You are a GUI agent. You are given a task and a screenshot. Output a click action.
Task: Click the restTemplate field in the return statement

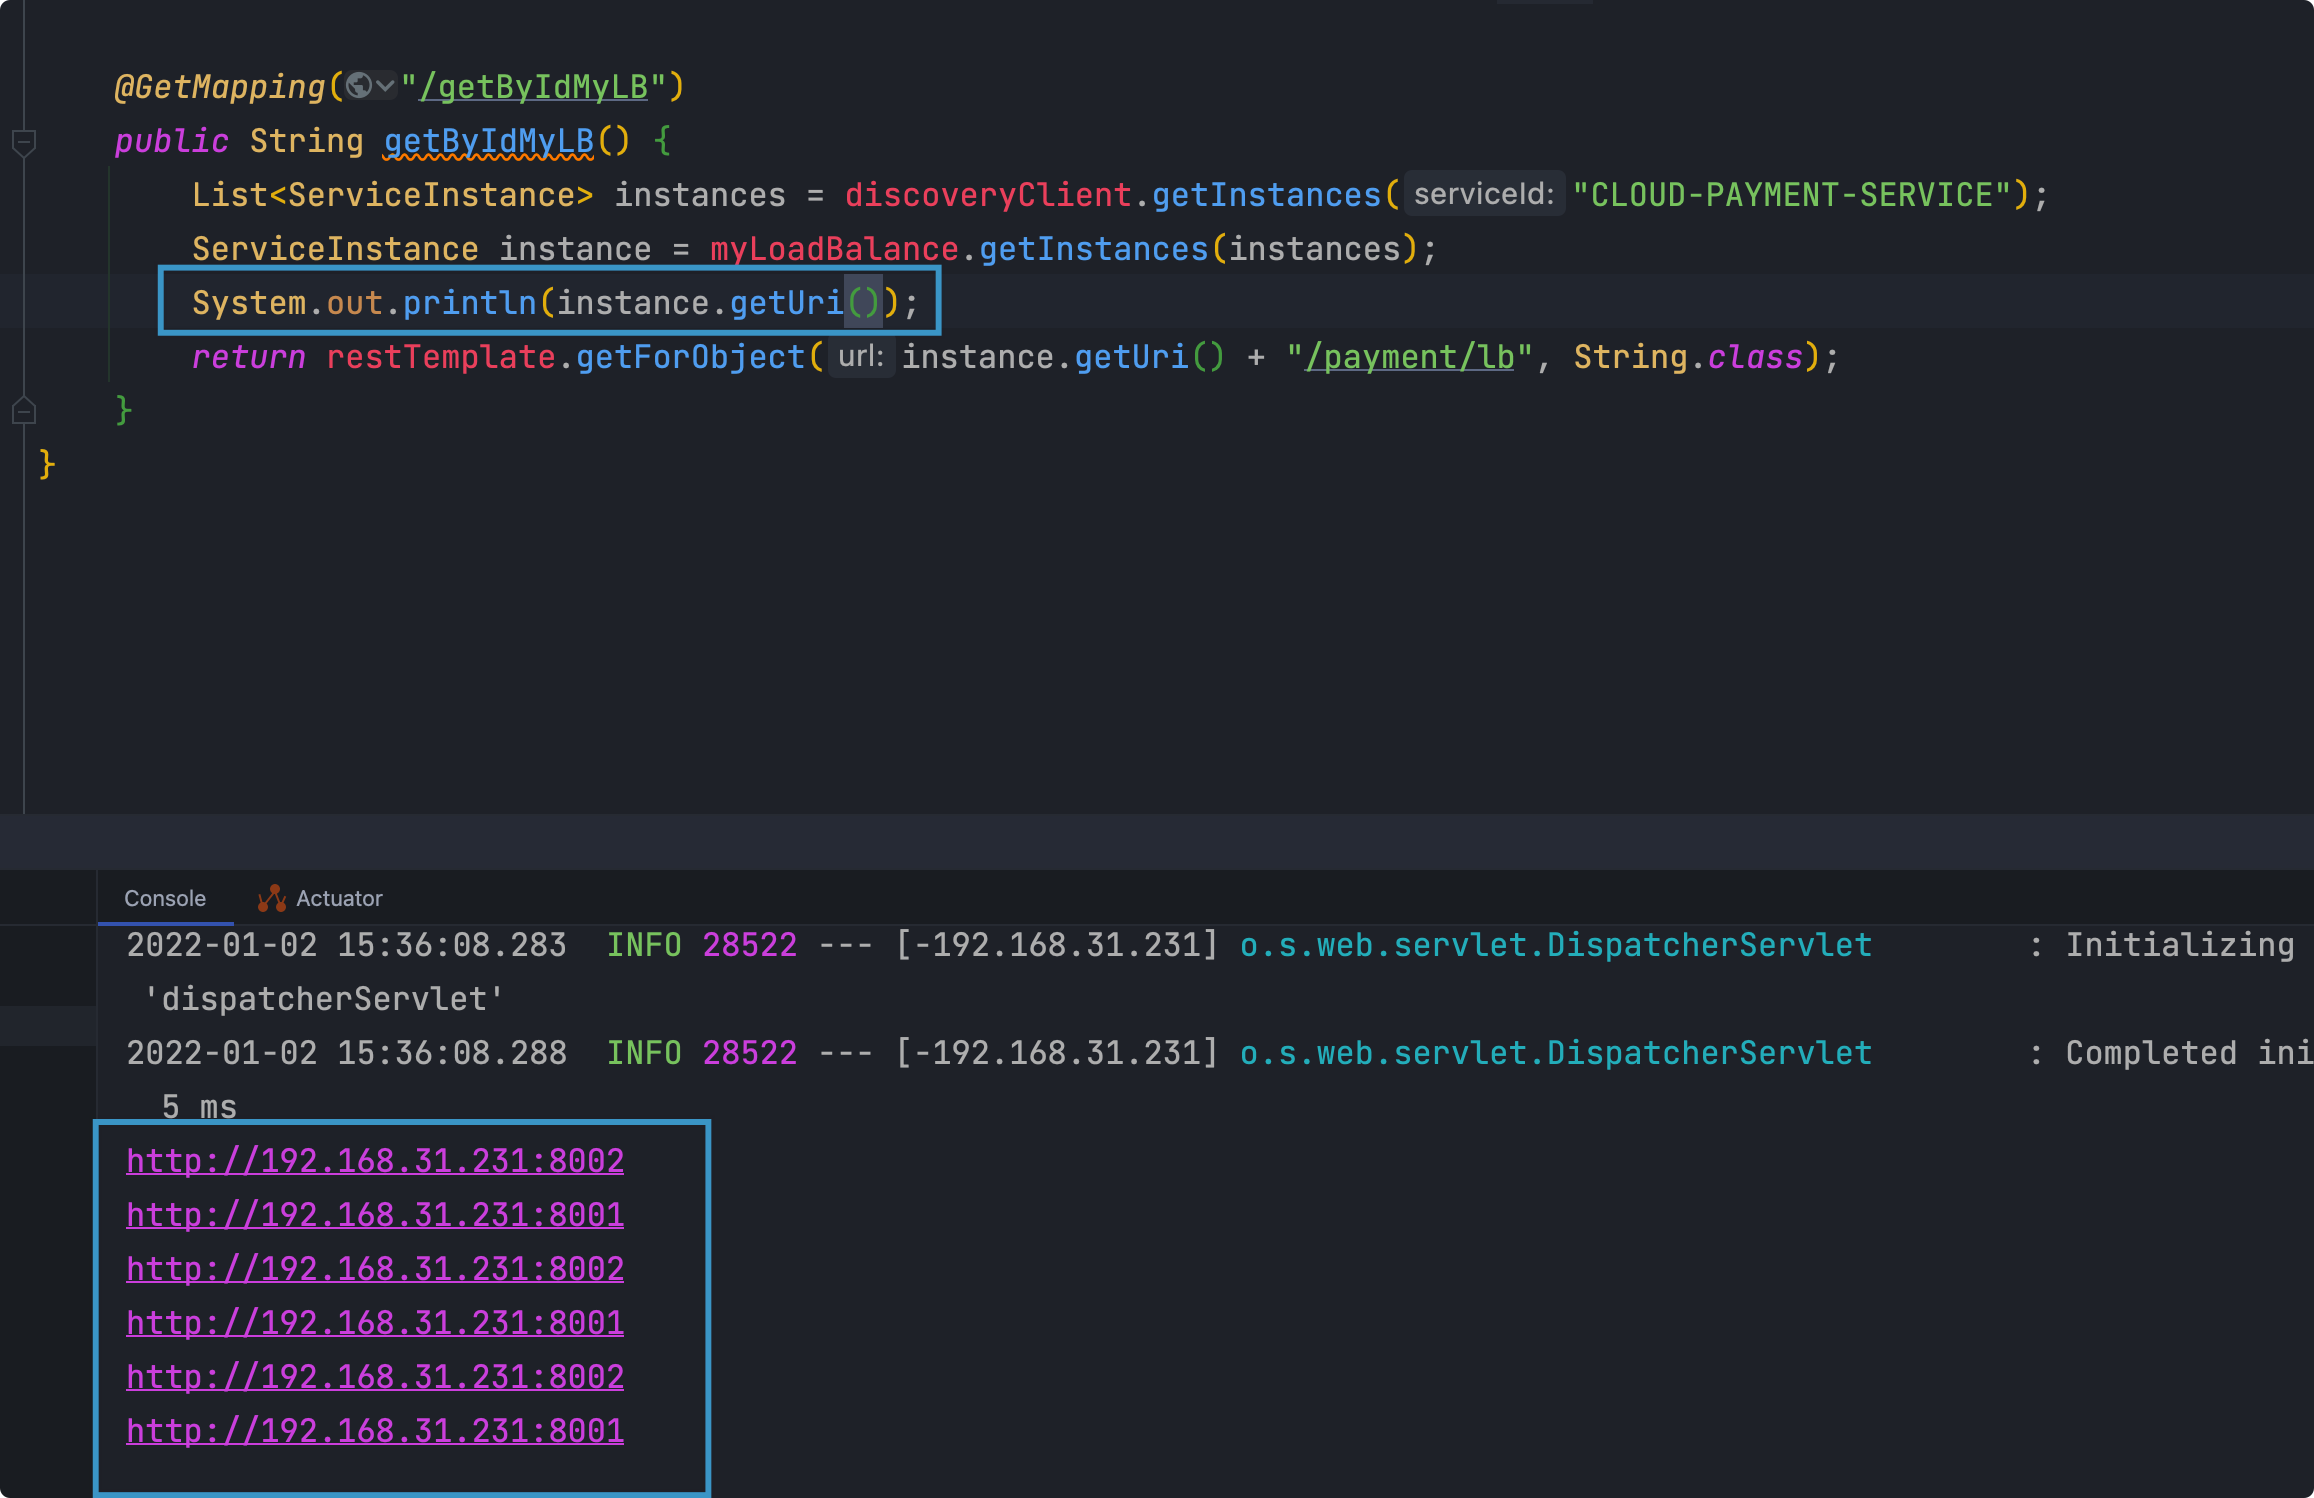[x=440, y=357]
